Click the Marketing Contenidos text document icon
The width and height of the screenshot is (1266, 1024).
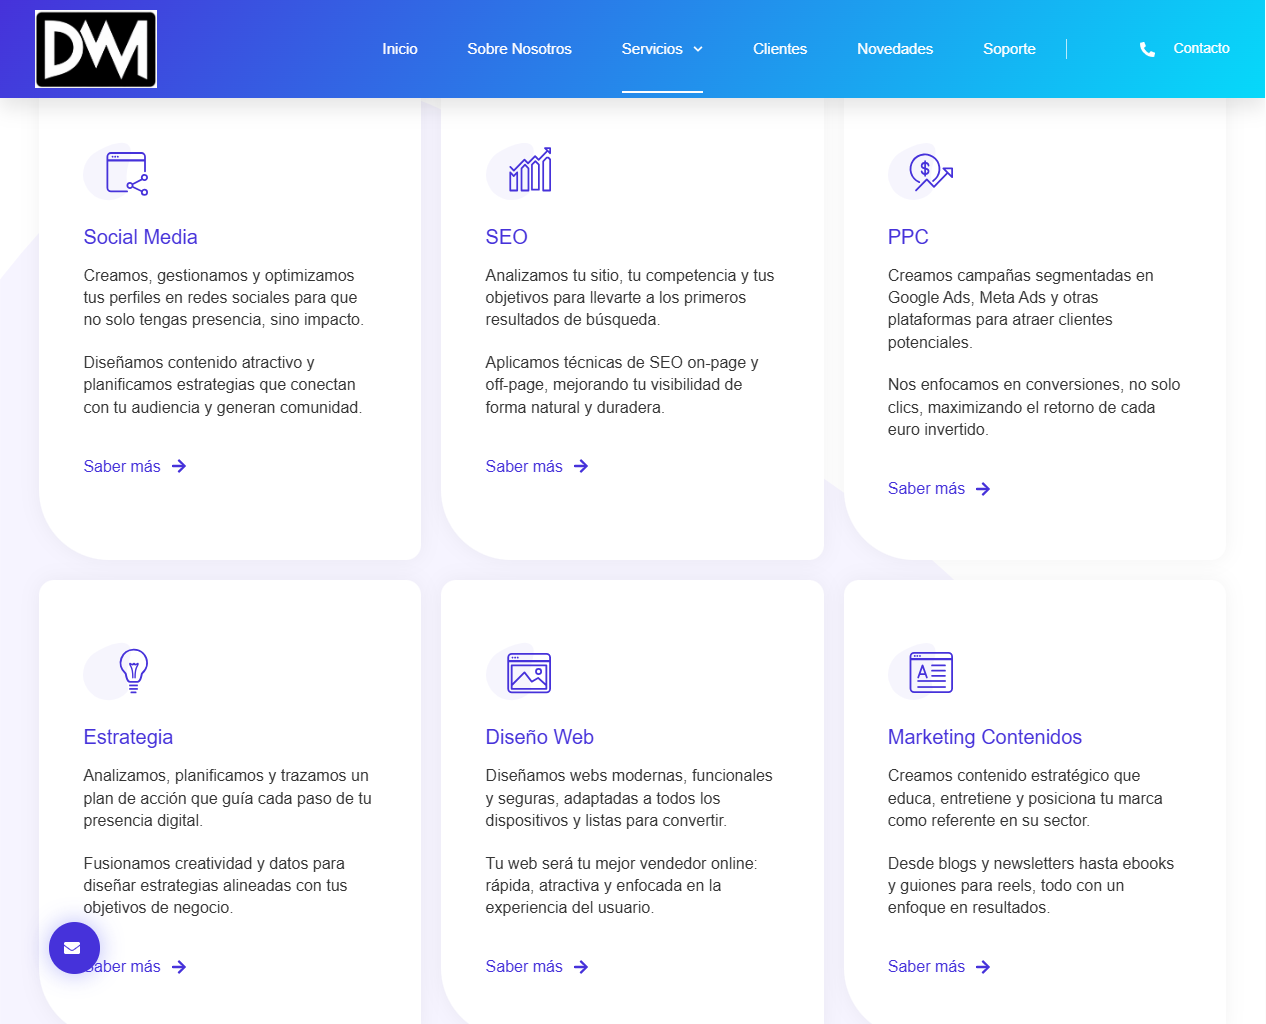(931, 672)
